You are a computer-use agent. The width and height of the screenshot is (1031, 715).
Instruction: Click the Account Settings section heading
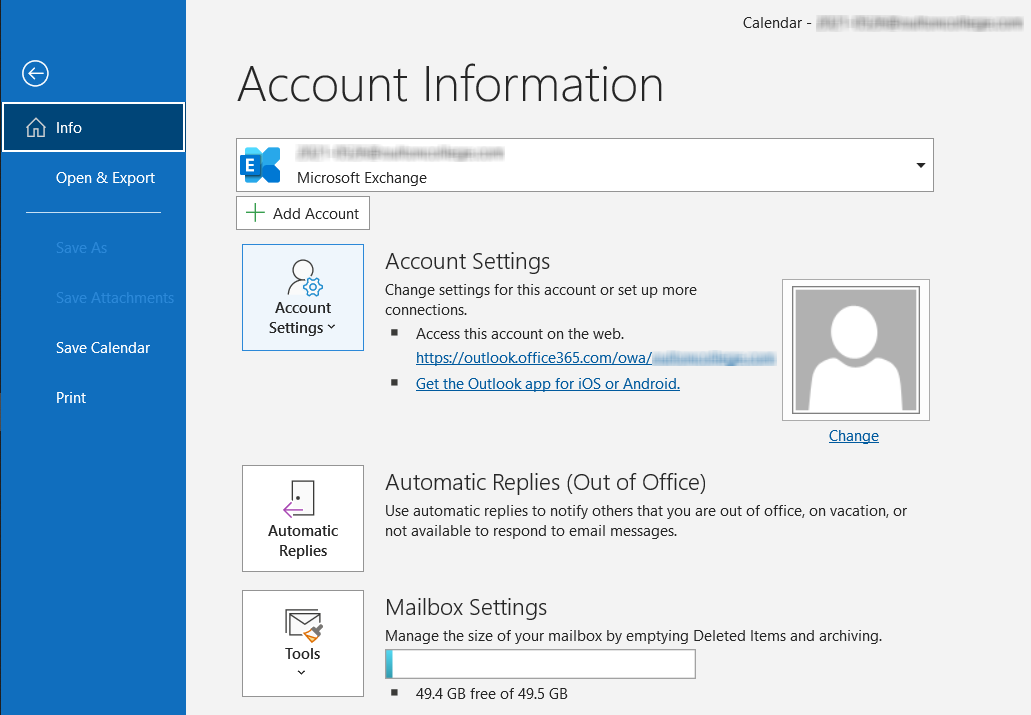[x=468, y=261]
